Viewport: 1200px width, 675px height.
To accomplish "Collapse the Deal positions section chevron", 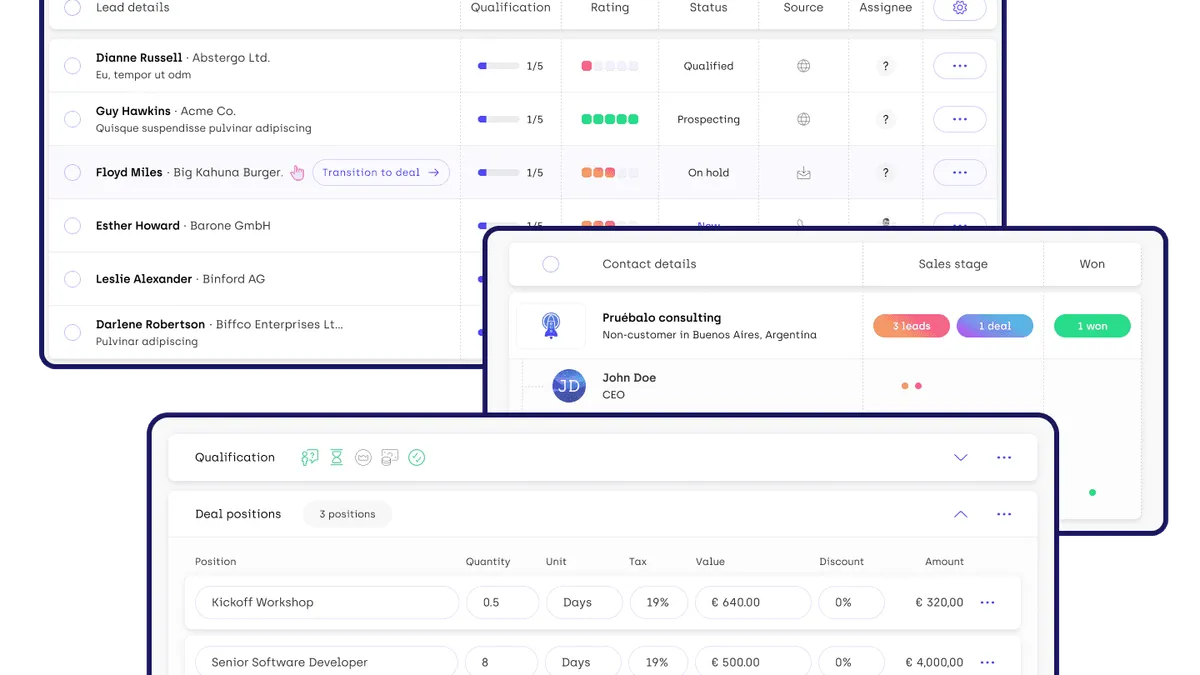I will pos(961,514).
